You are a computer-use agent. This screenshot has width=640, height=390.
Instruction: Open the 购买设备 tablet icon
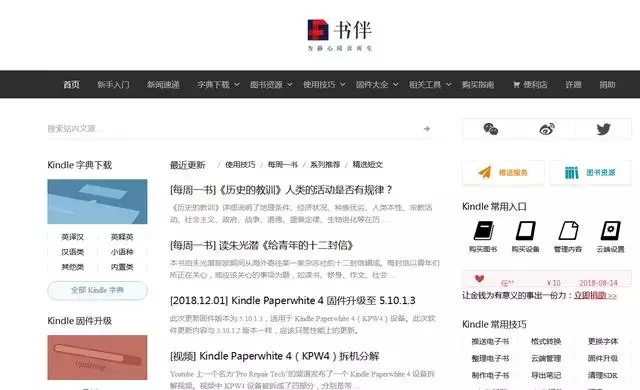(x=526, y=230)
